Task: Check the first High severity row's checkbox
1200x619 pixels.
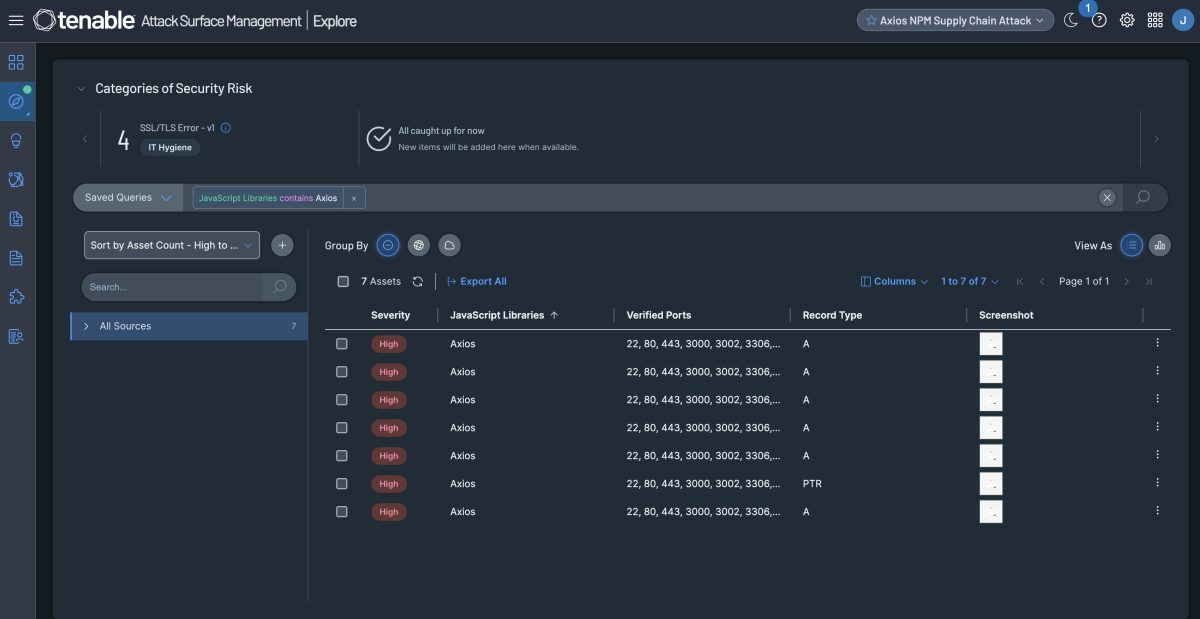Action: [341, 343]
